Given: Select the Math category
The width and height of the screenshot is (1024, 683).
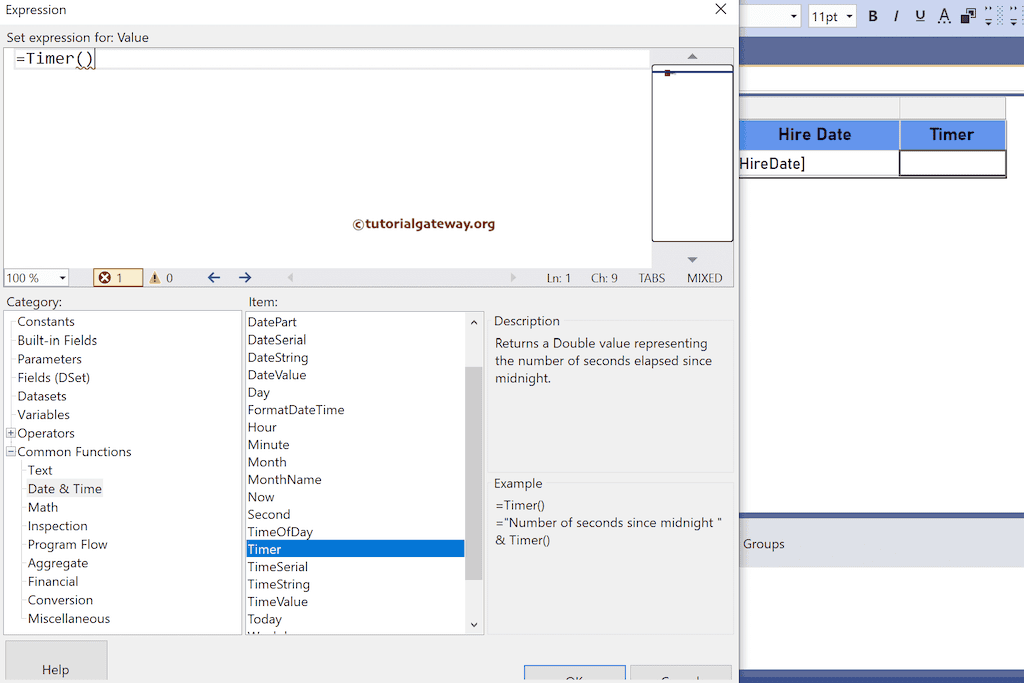Looking at the screenshot, I should point(42,507).
